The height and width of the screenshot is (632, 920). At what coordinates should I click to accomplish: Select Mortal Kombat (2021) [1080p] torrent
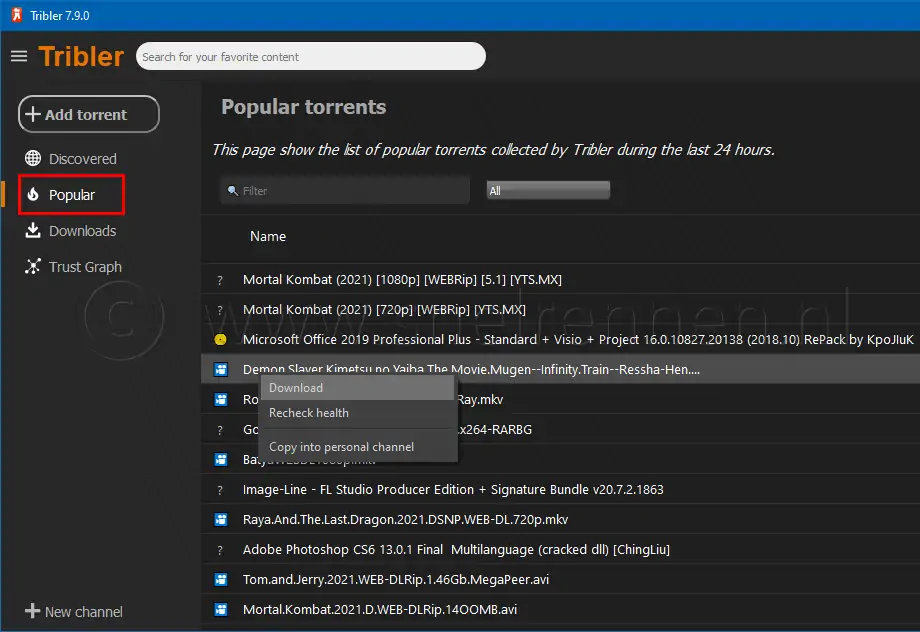point(402,279)
